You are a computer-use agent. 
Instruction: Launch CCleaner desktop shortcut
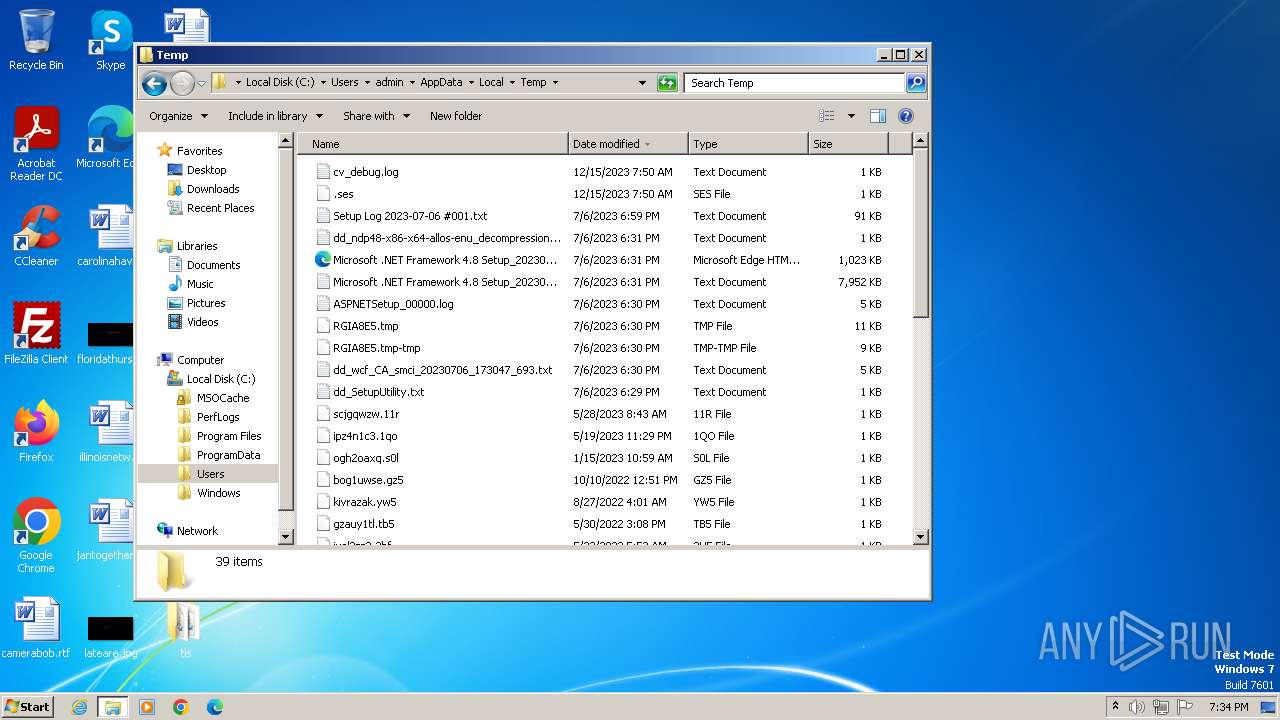[36, 237]
